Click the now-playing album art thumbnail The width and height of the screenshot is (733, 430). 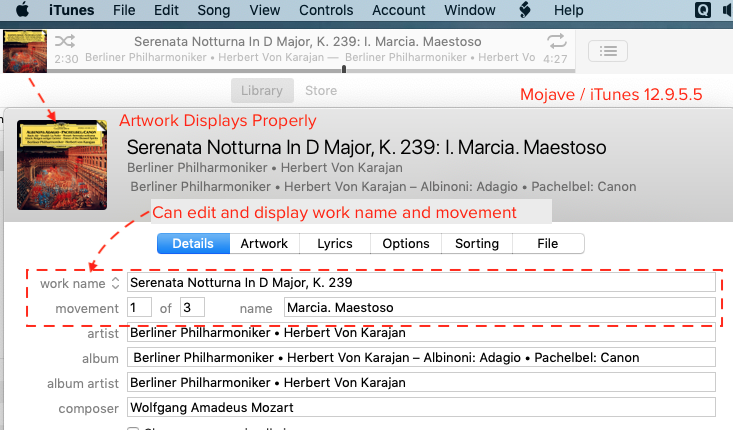[25, 51]
